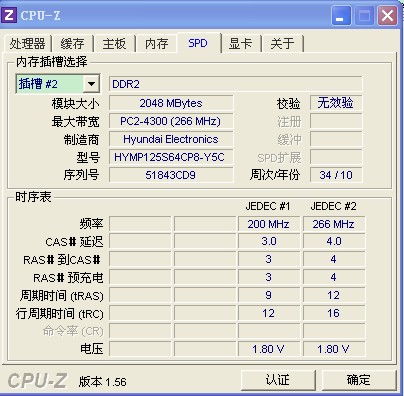
Task: Click the serial number 51843CD9 field
Action: [171, 175]
